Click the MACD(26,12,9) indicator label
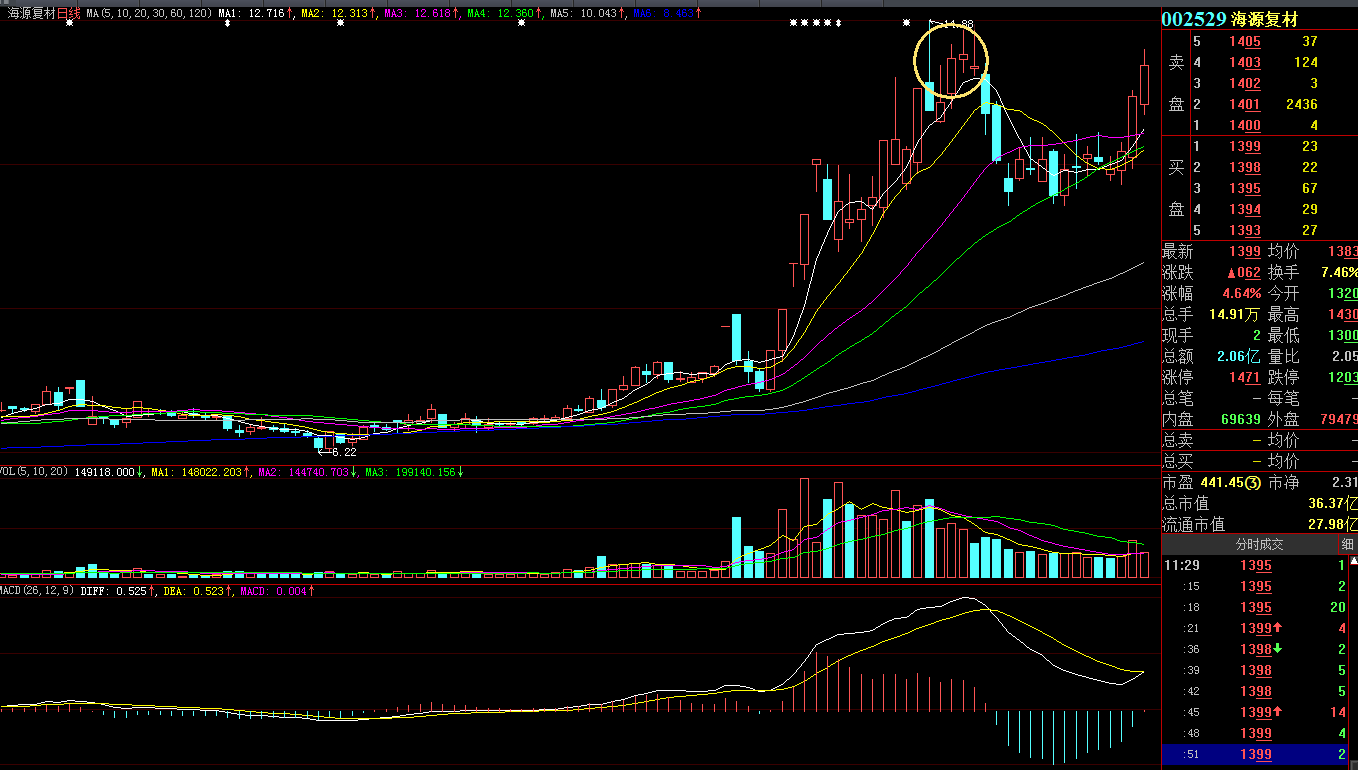 tap(37, 591)
